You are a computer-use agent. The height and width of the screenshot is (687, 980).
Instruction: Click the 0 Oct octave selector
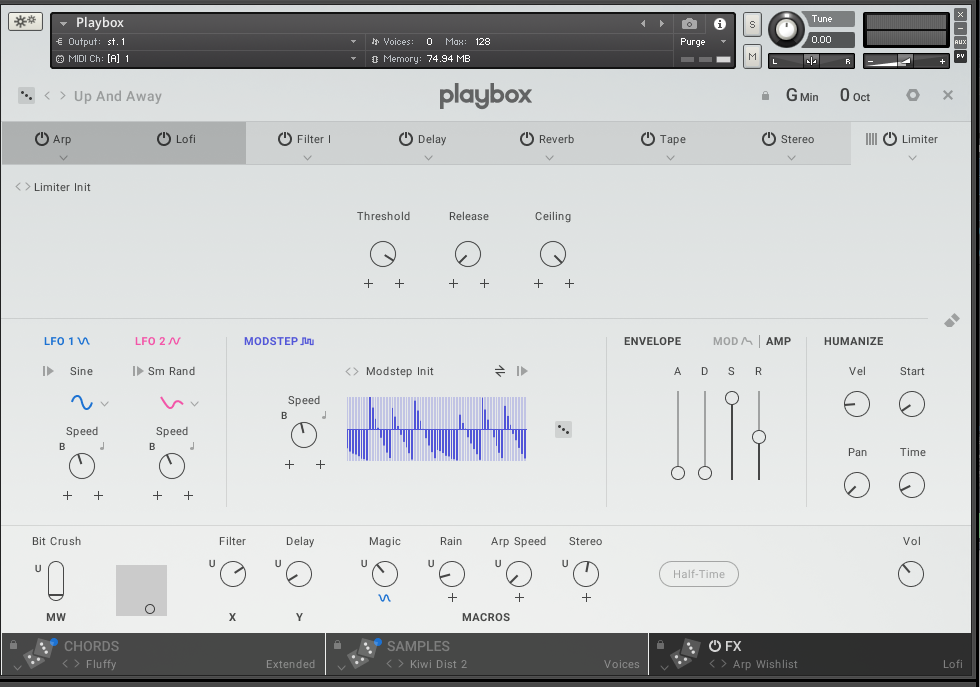click(x=855, y=96)
